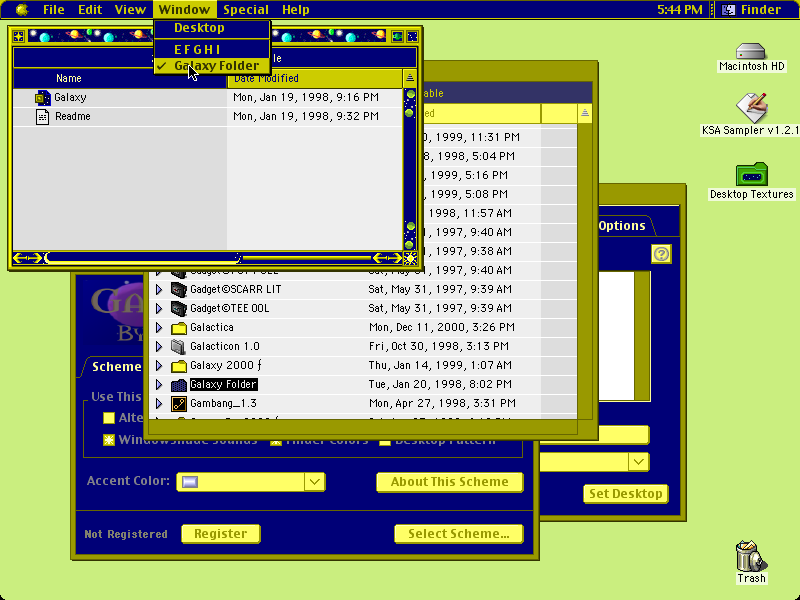Expand the Gadget©SCARR LIT disclosure triangle
Screen dimensions: 800x600
159,289
